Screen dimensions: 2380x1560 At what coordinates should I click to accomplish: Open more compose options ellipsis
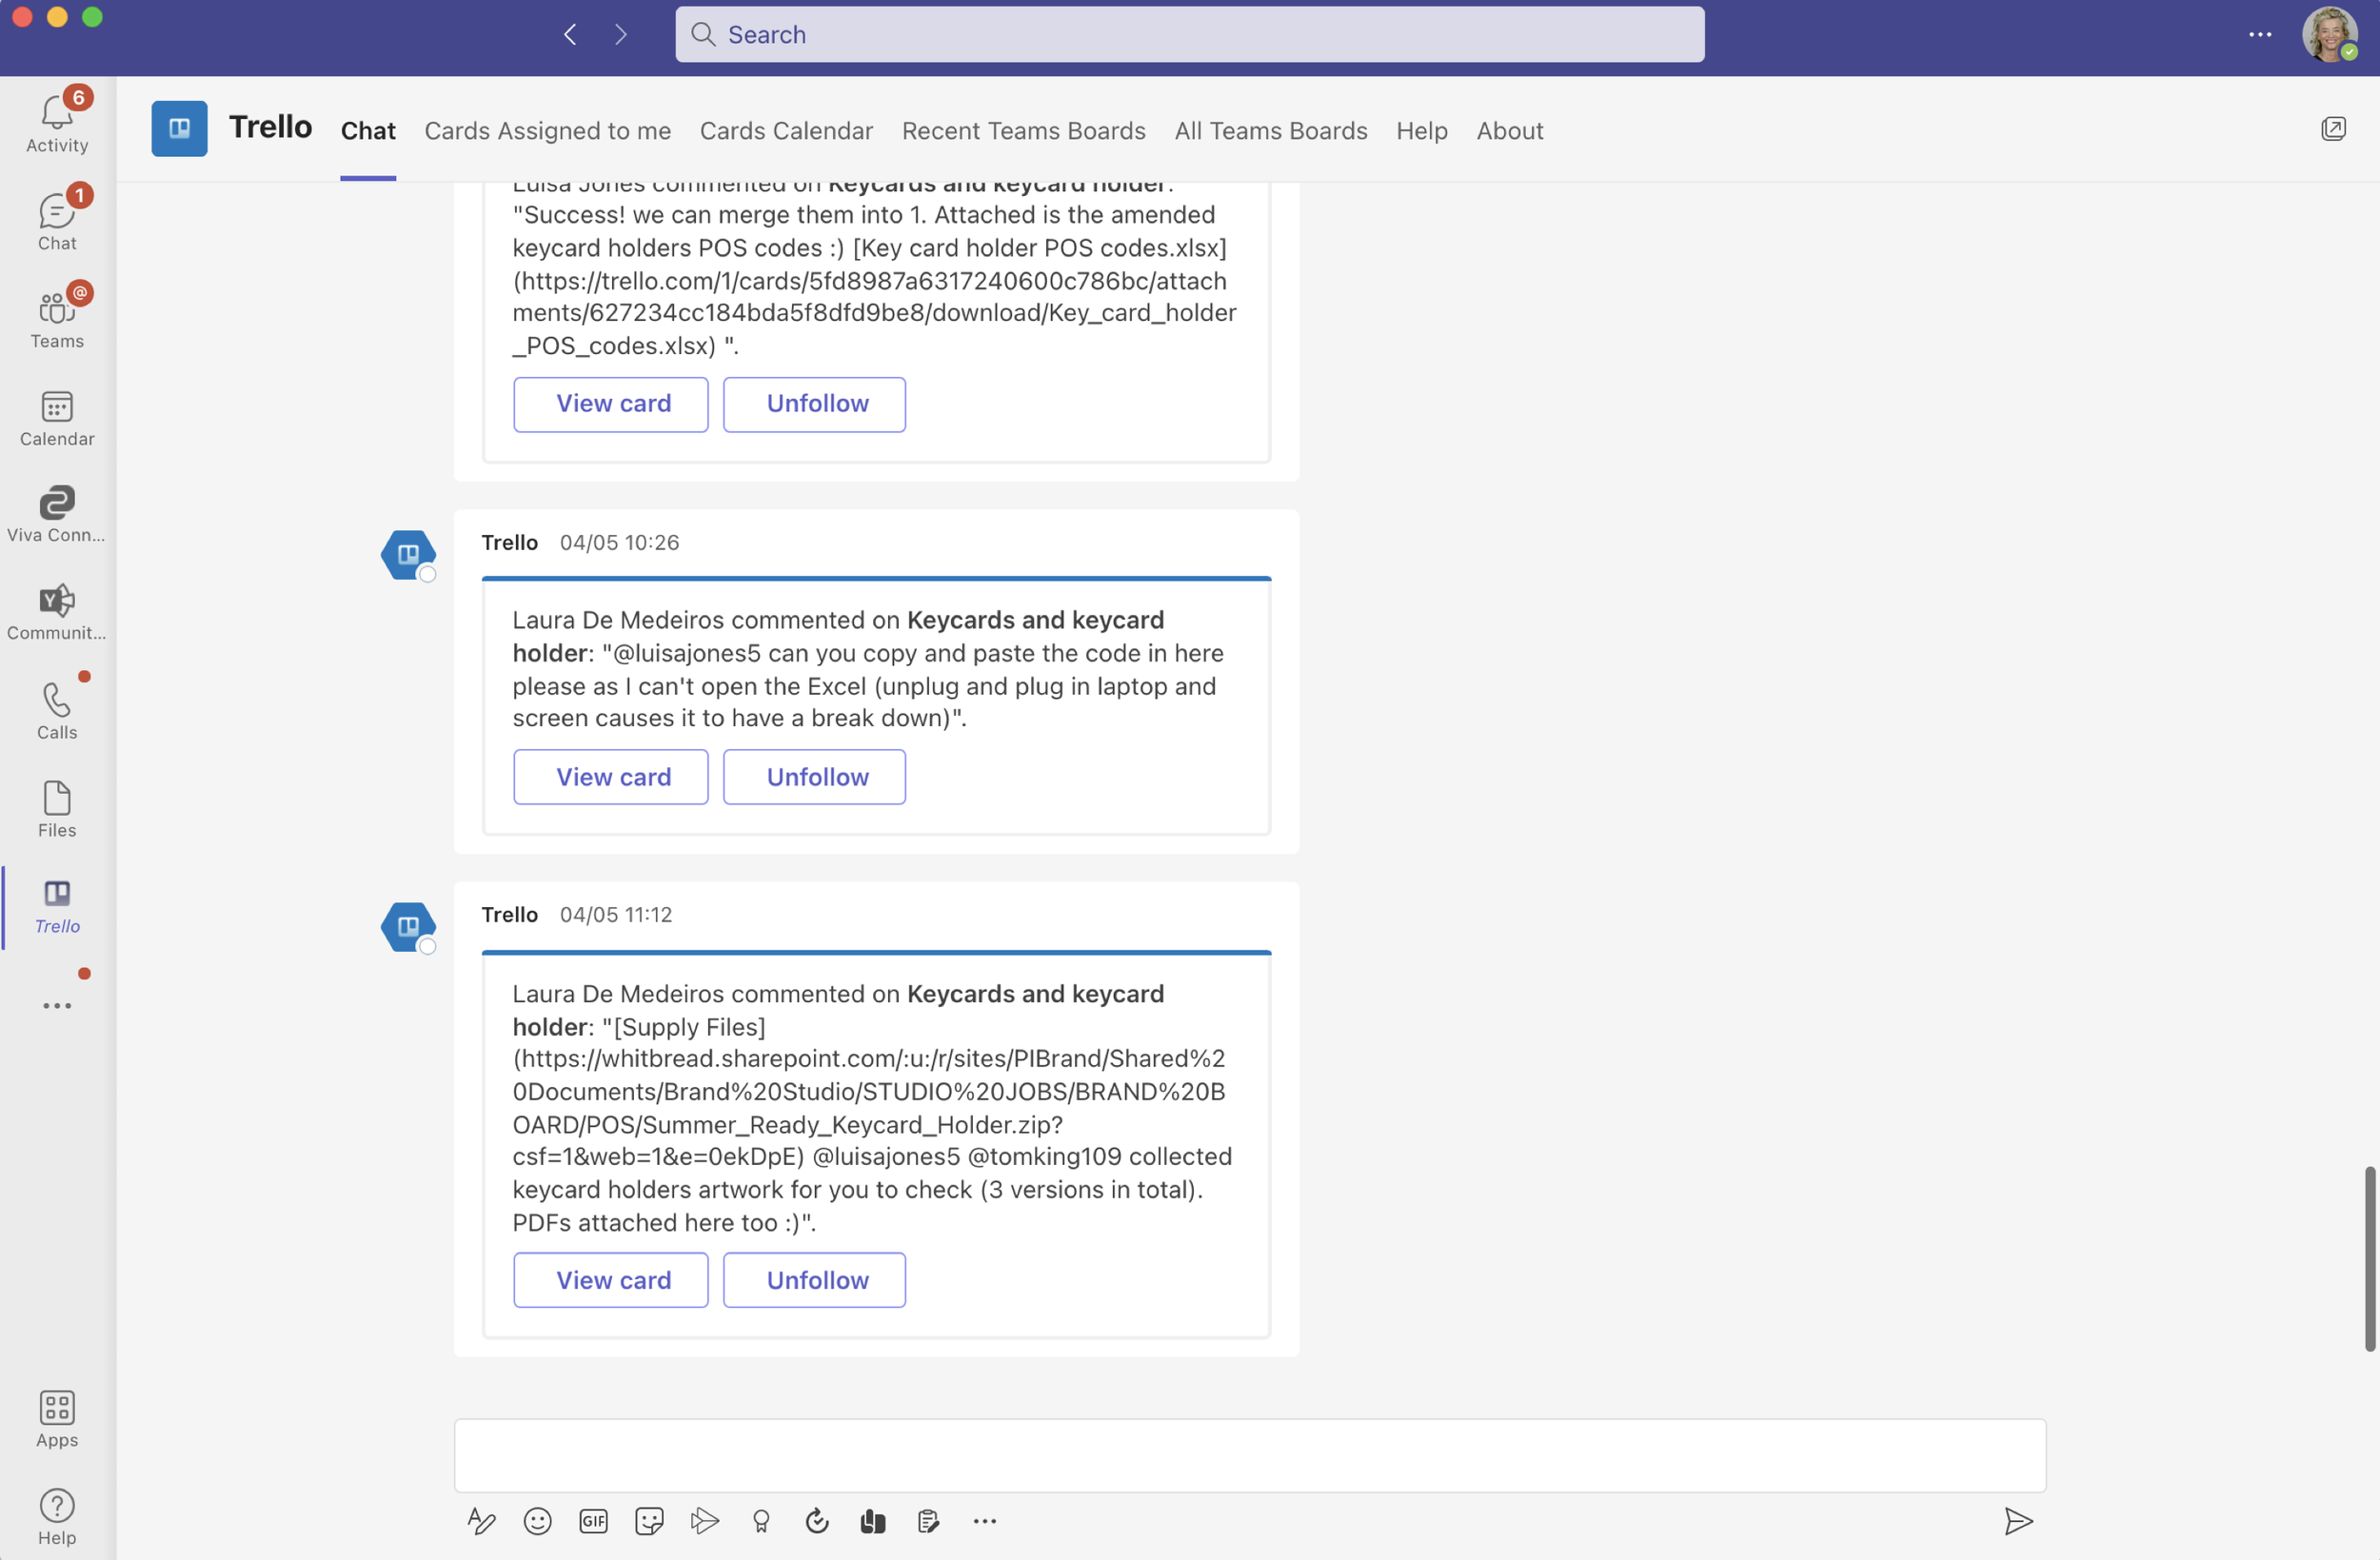[985, 1521]
